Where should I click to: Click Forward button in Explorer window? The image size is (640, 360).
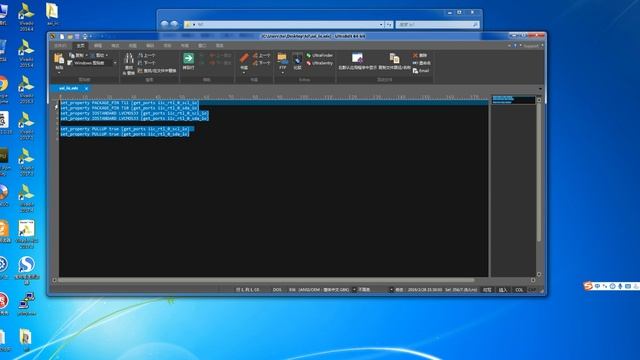click(x=174, y=24)
